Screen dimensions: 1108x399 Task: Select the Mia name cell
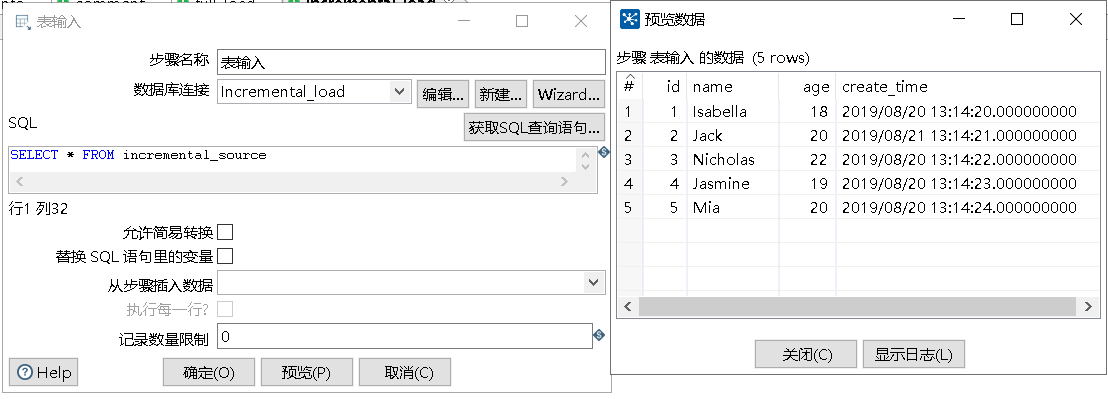[733, 208]
